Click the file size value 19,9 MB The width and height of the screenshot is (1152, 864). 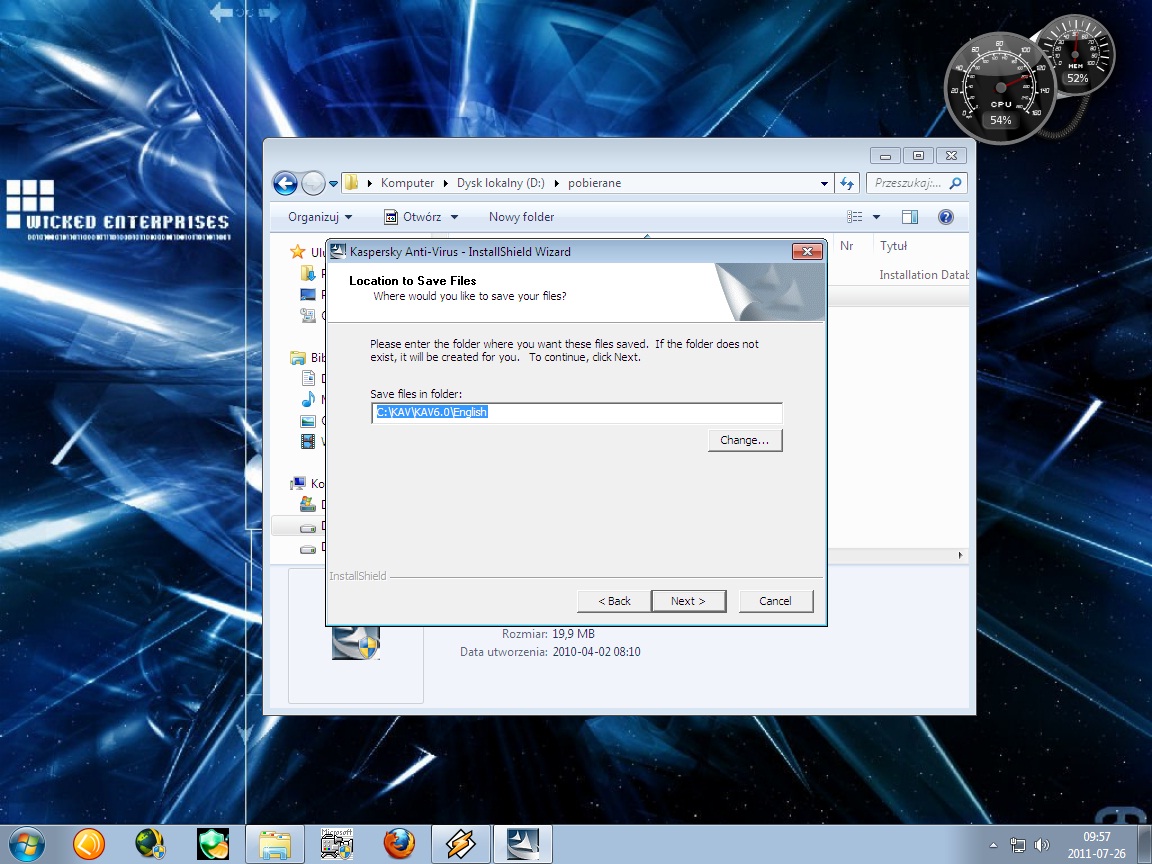pyautogui.click(x=573, y=634)
